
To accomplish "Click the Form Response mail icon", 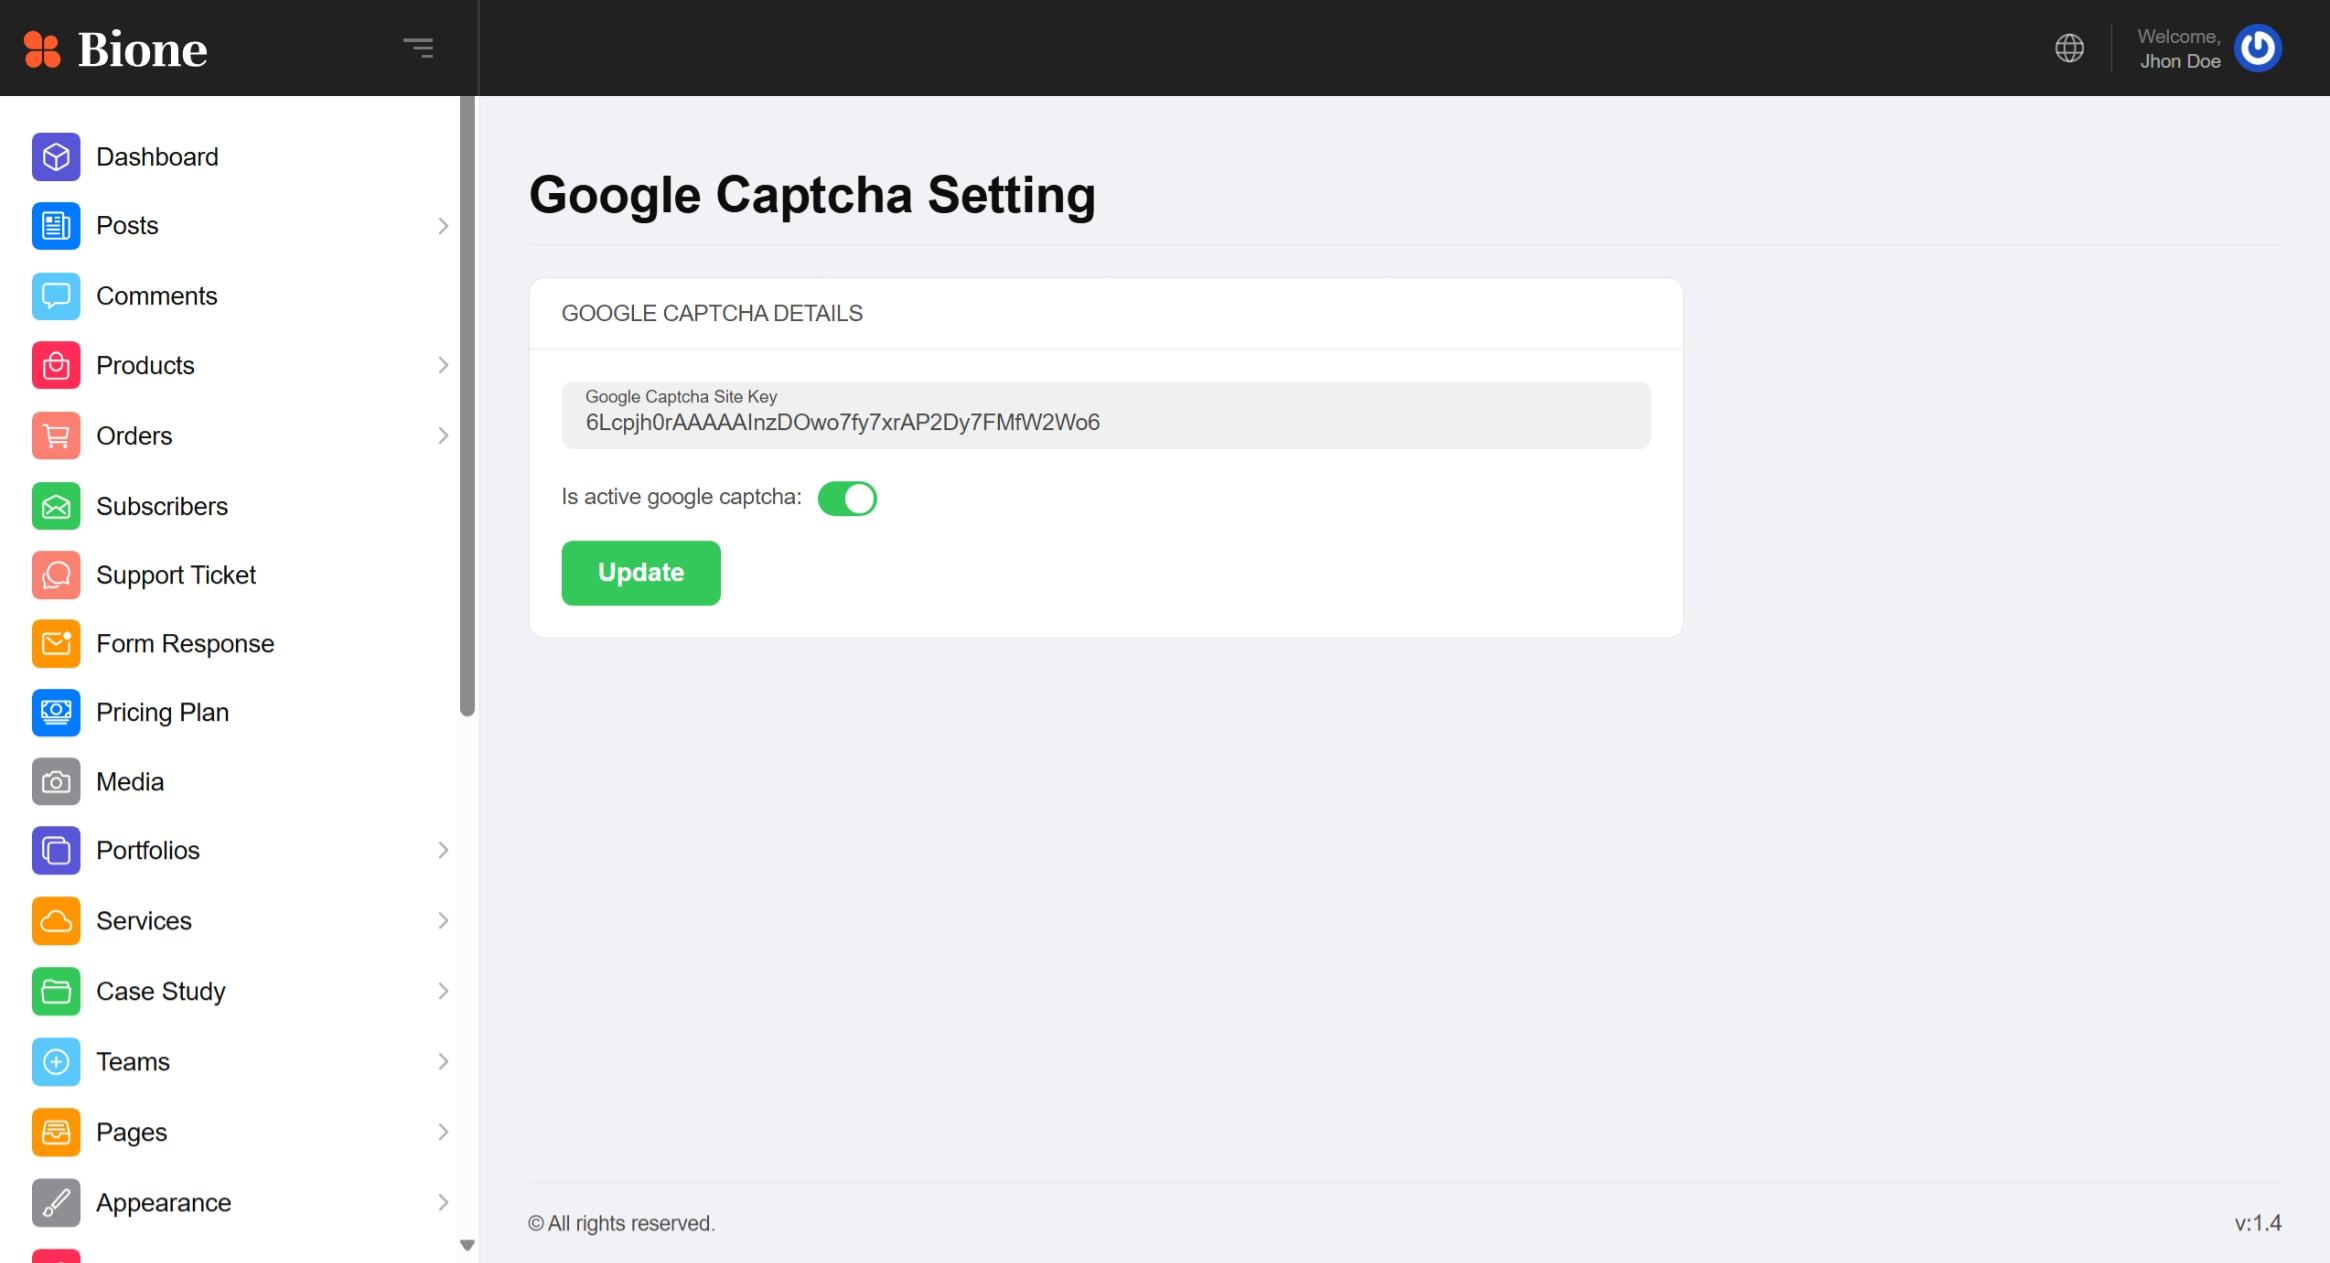I will coord(56,643).
